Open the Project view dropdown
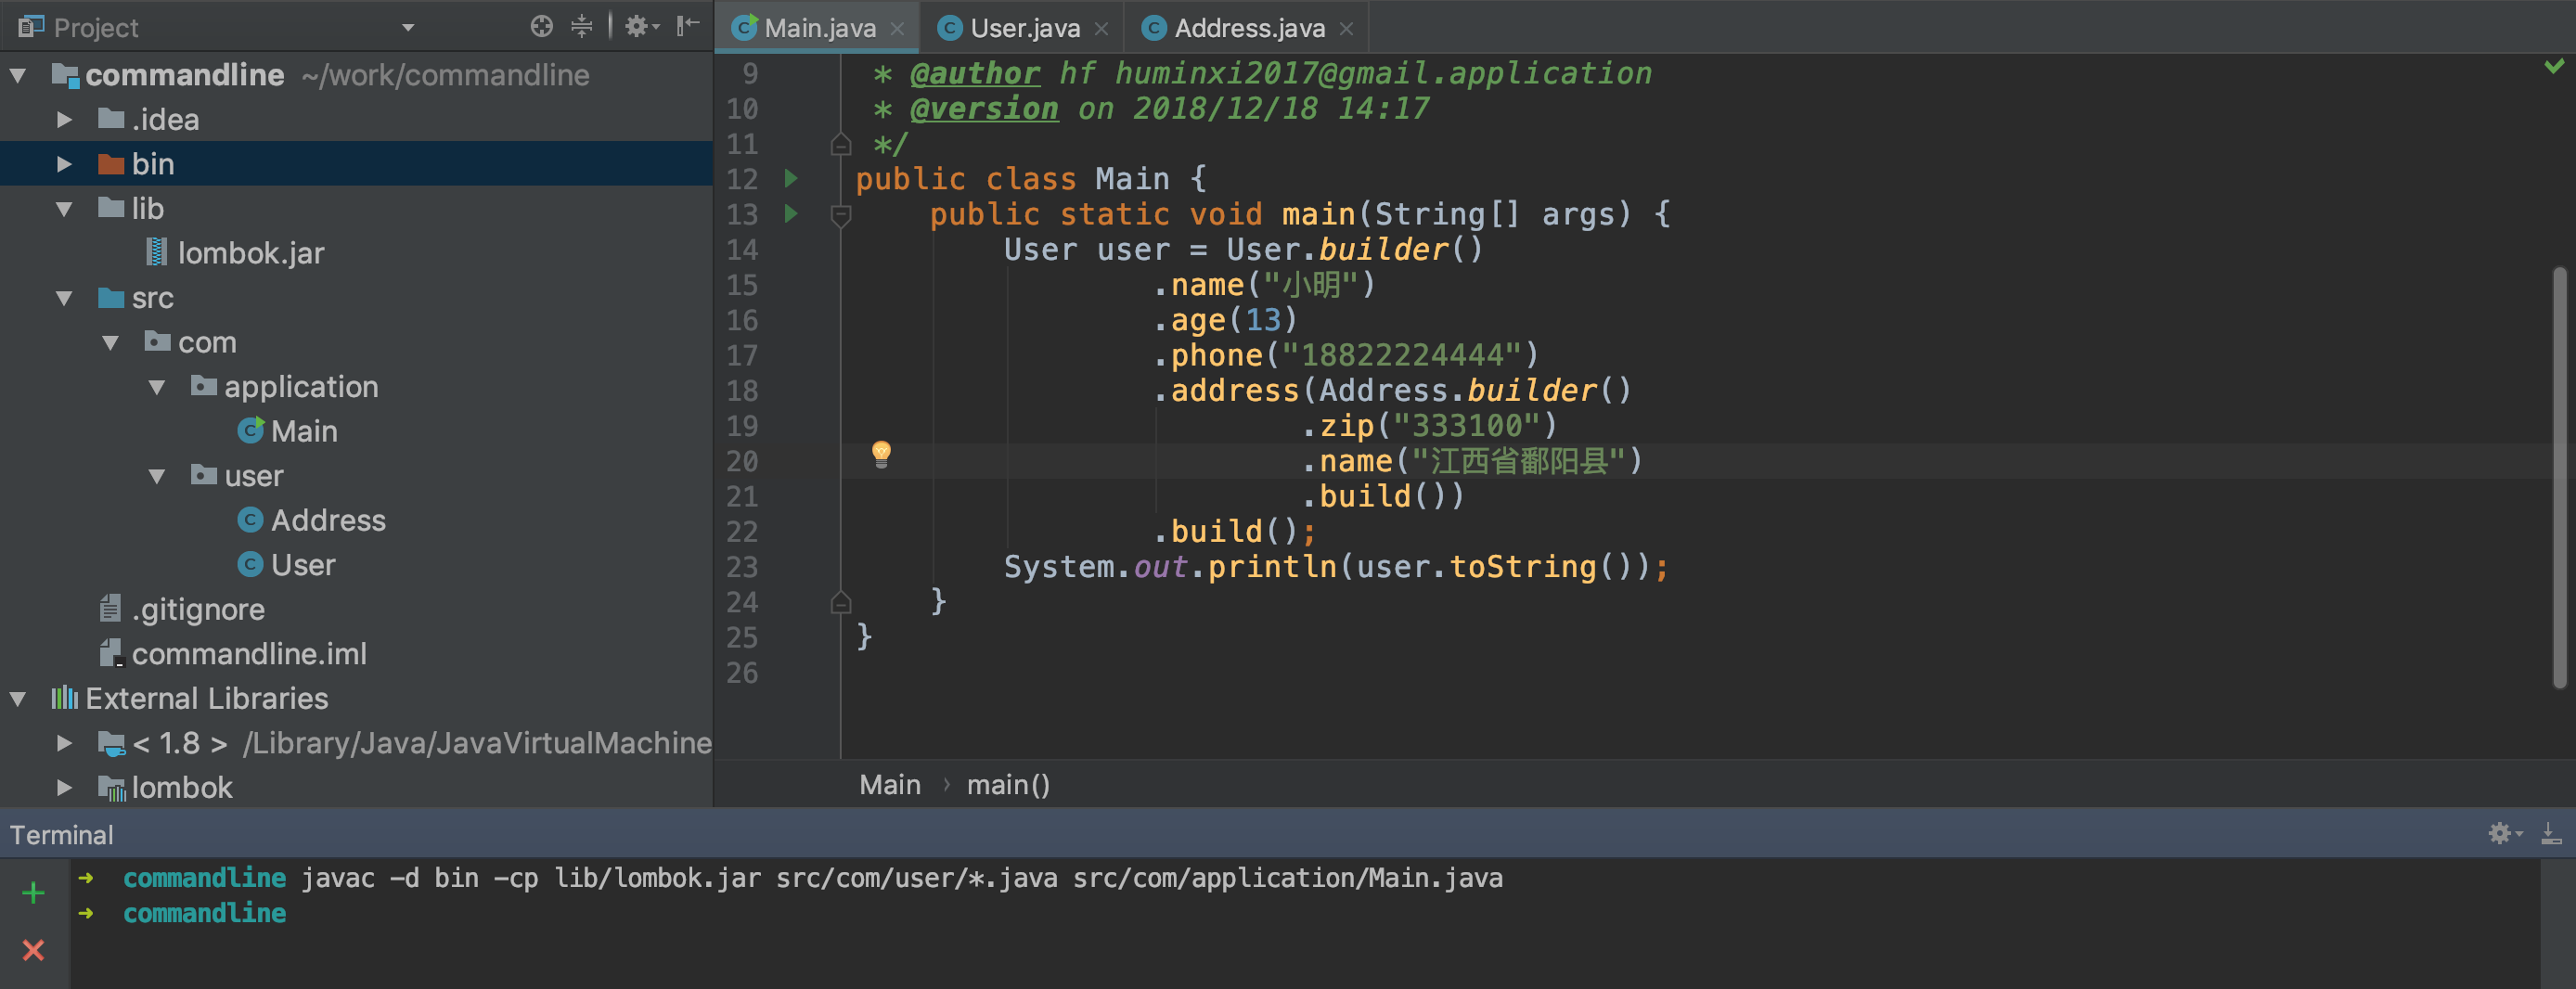 click(x=408, y=28)
